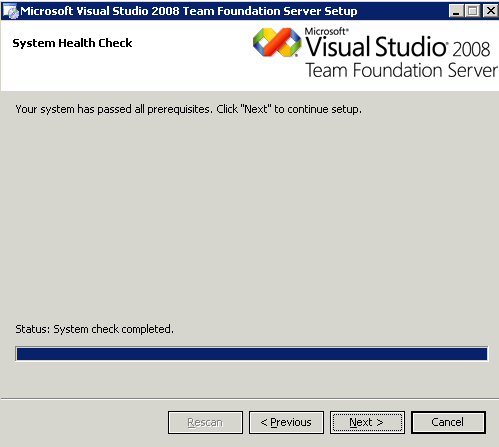Click the window title bar text
The image size is (499, 447).
[189, 11]
